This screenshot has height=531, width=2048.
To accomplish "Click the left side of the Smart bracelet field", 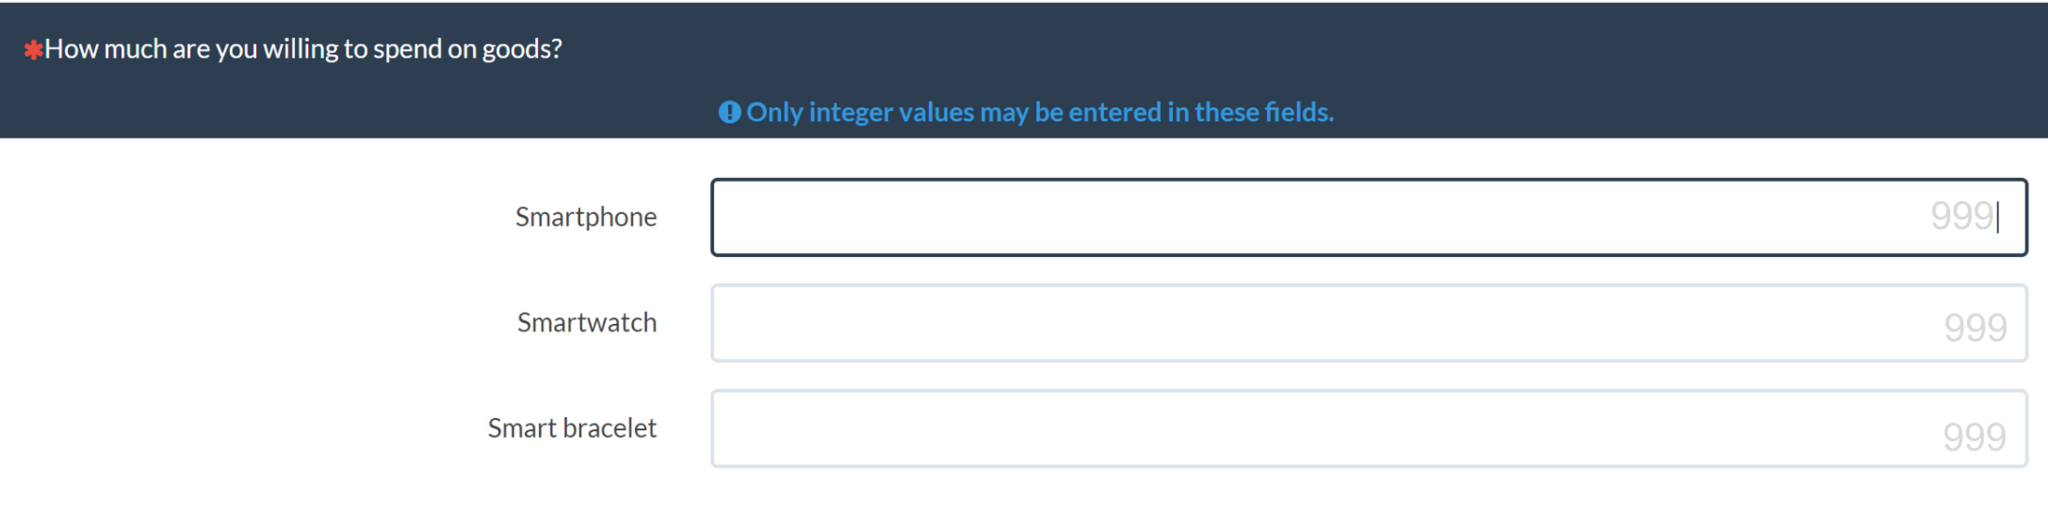I will (x=800, y=429).
